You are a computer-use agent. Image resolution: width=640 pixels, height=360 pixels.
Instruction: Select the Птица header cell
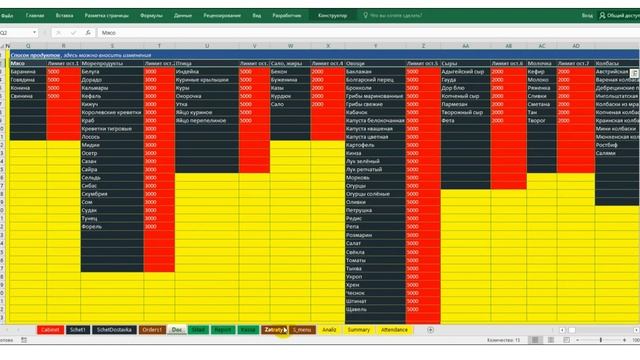[x=207, y=63]
